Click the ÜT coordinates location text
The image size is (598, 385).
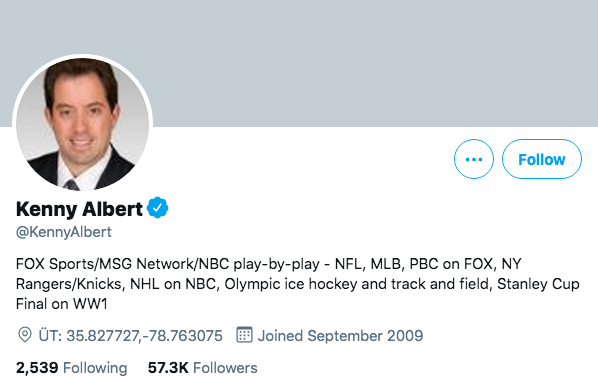point(130,336)
